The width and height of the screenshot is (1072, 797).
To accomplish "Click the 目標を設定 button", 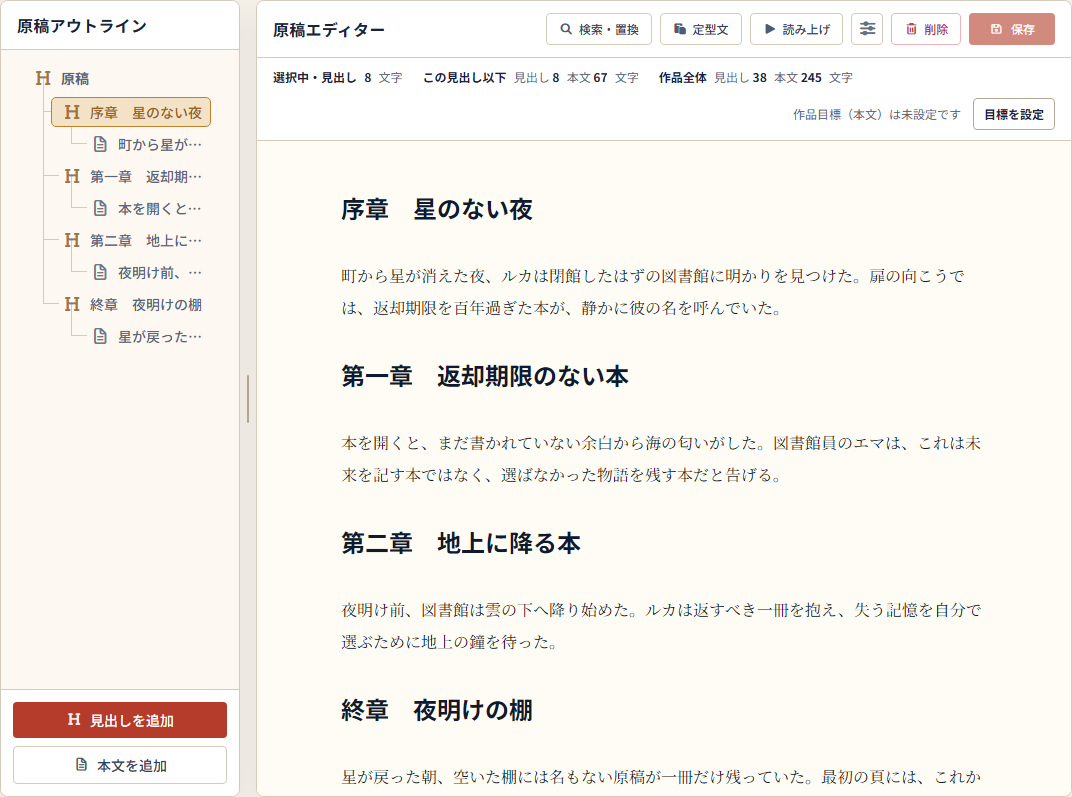I will 1013,114.
